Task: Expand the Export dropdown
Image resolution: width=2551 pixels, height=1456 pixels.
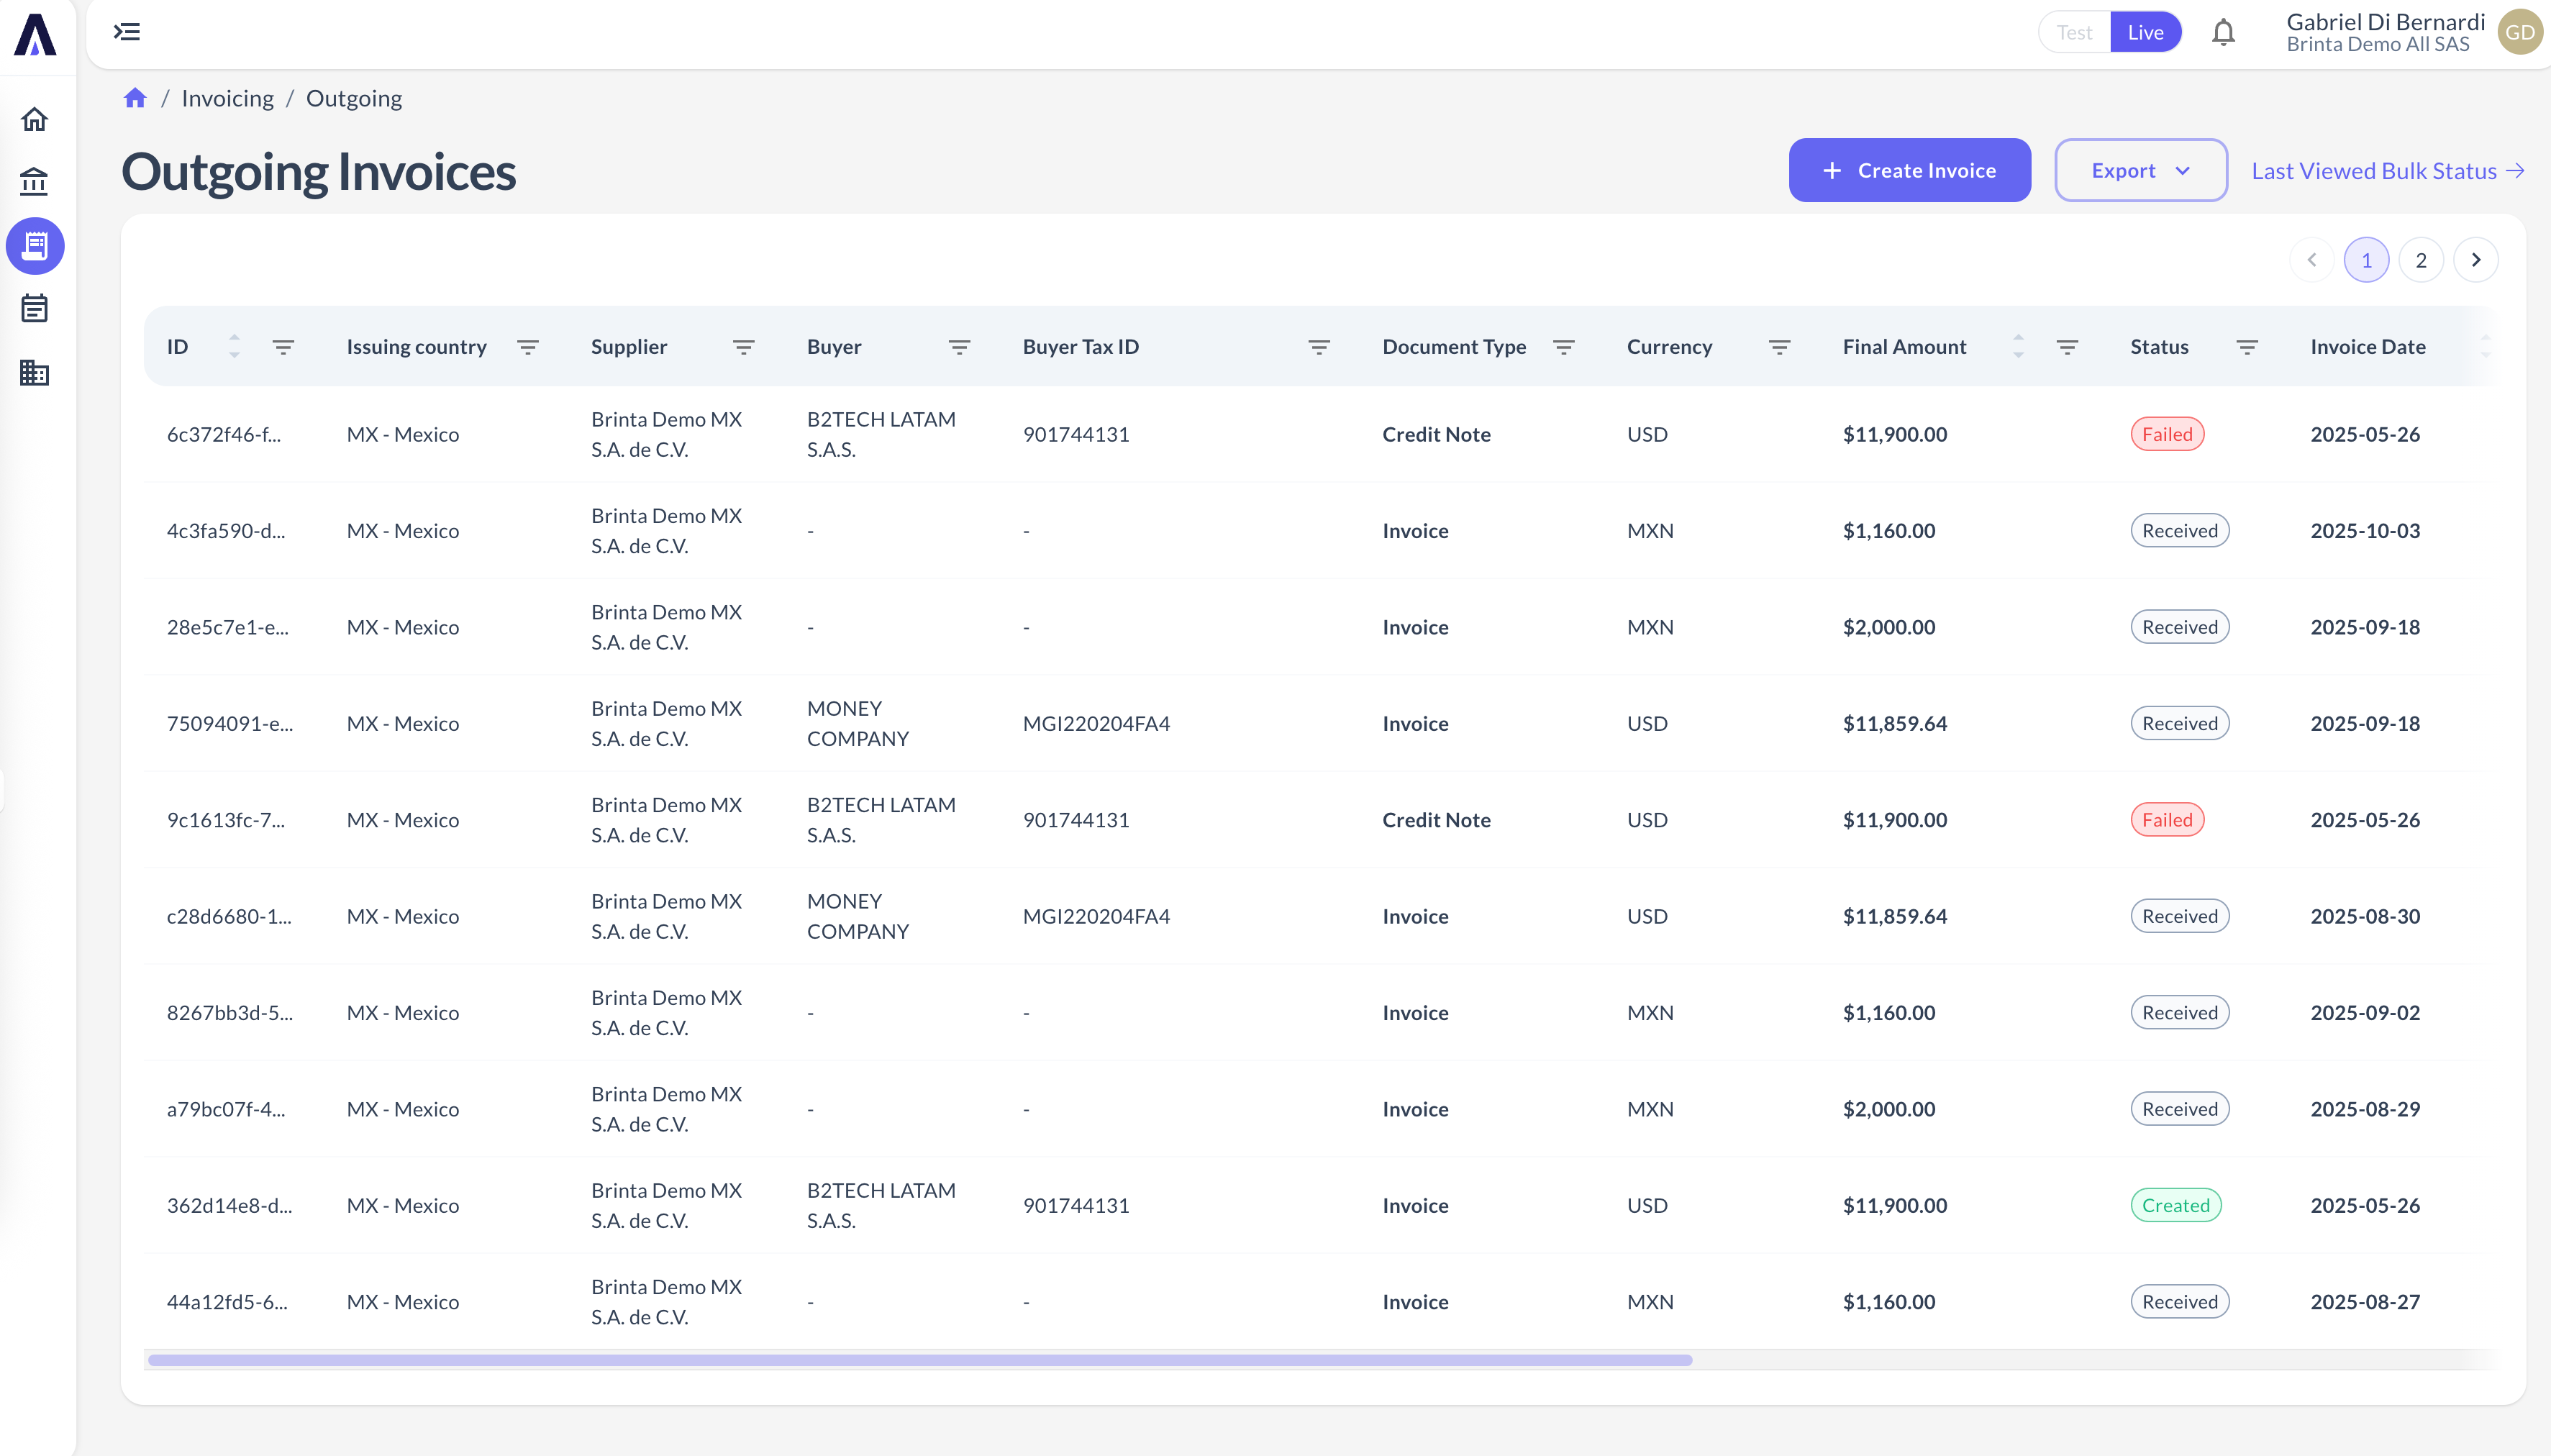Action: tap(2140, 171)
